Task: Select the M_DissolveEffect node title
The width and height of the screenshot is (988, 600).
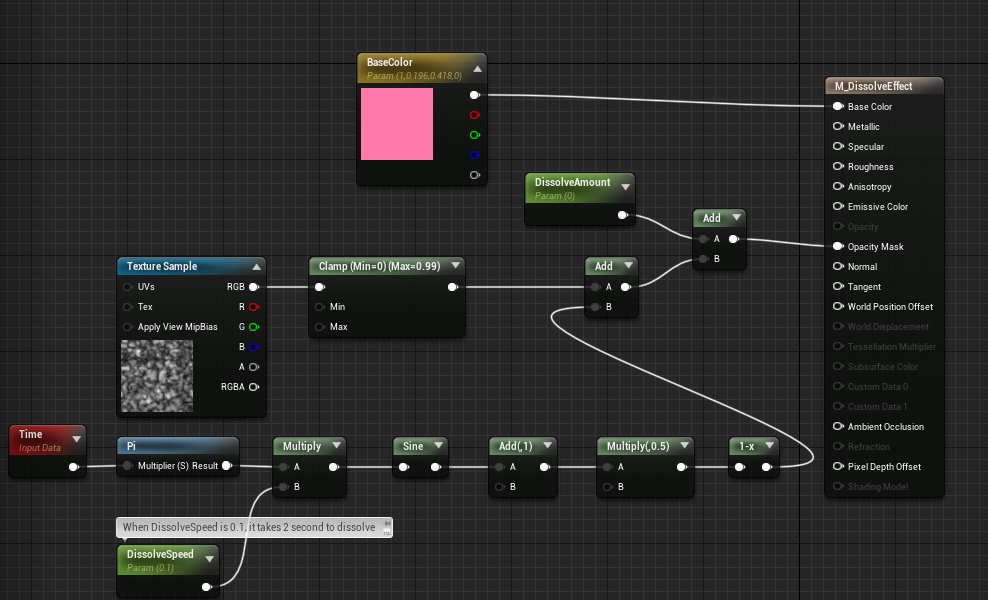Action: (873, 86)
